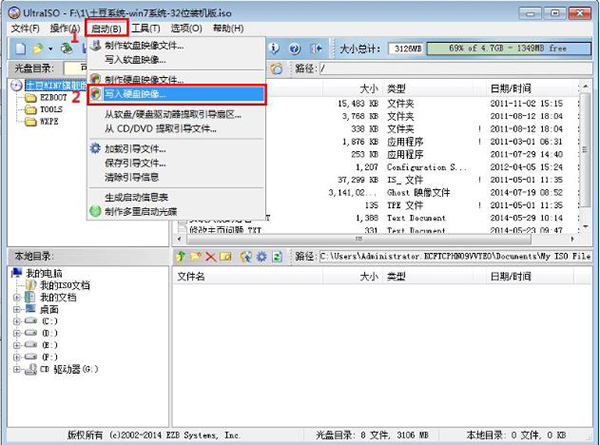600x445 pixels.
Task: Select 制作硬盘映像文件 menu entry
Action: pos(176,80)
